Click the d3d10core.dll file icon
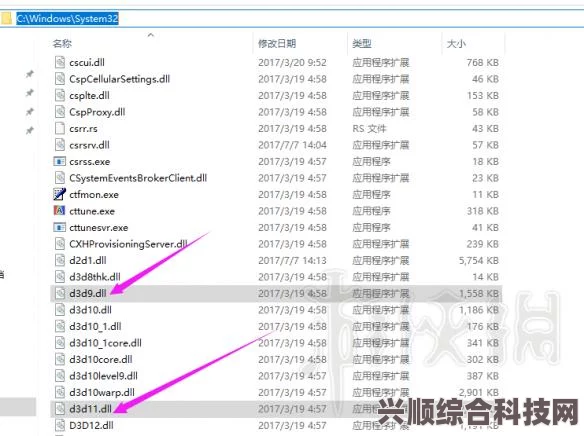Viewport: 584px width, 436px height. click(x=60, y=359)
